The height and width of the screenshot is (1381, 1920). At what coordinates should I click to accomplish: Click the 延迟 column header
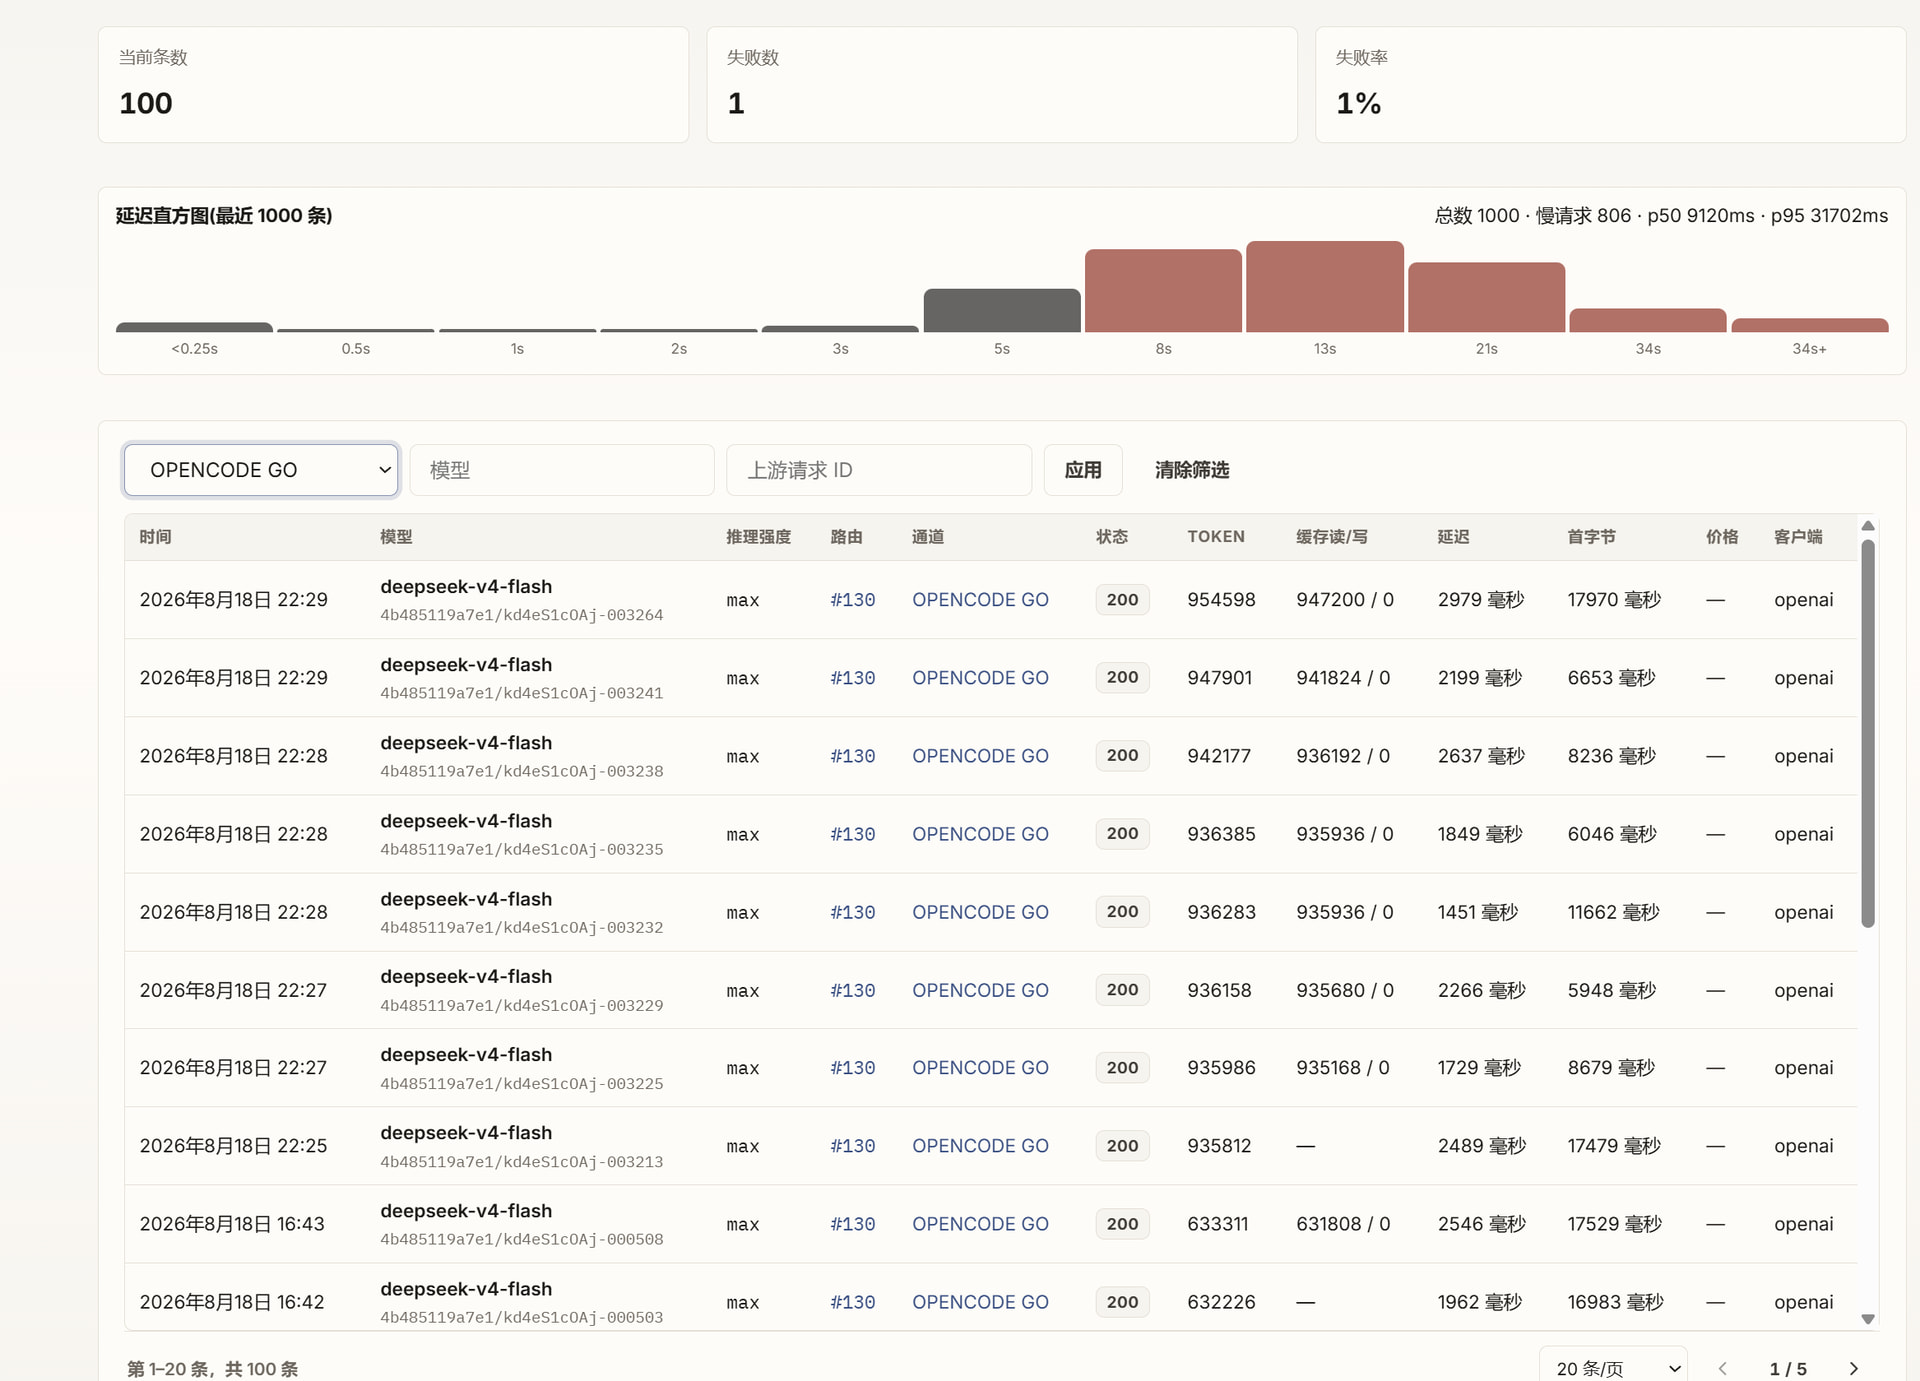pyautogui.click(x=1453, y=537)
